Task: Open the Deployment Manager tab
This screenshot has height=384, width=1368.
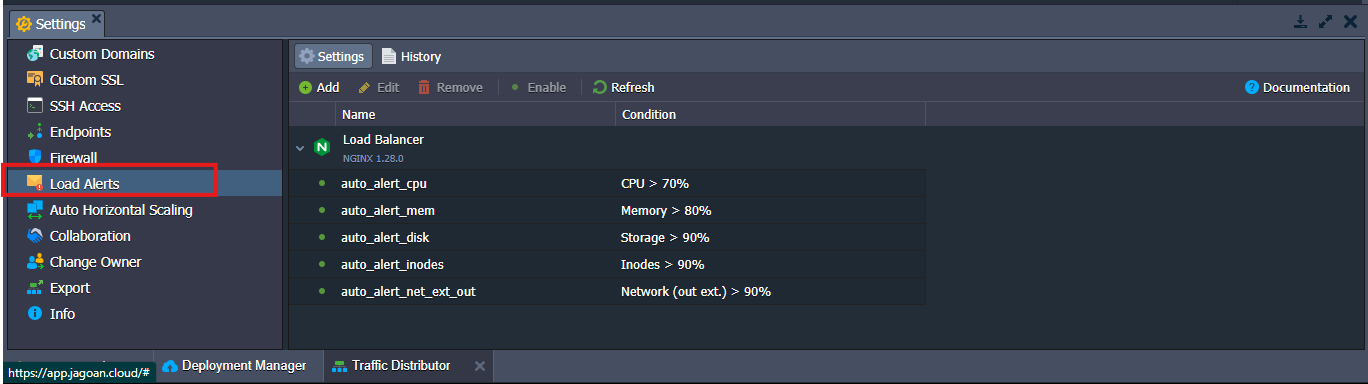Action: (235, 366)
